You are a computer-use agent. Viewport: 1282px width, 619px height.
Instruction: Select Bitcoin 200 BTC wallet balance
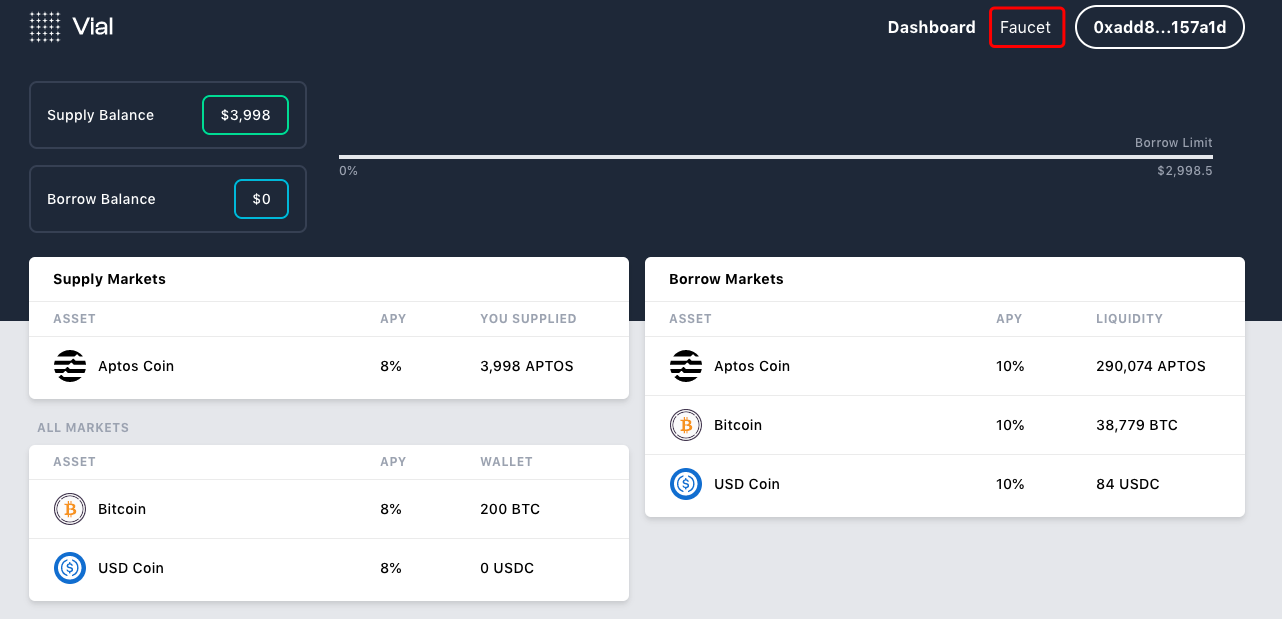tap(510, 509)
